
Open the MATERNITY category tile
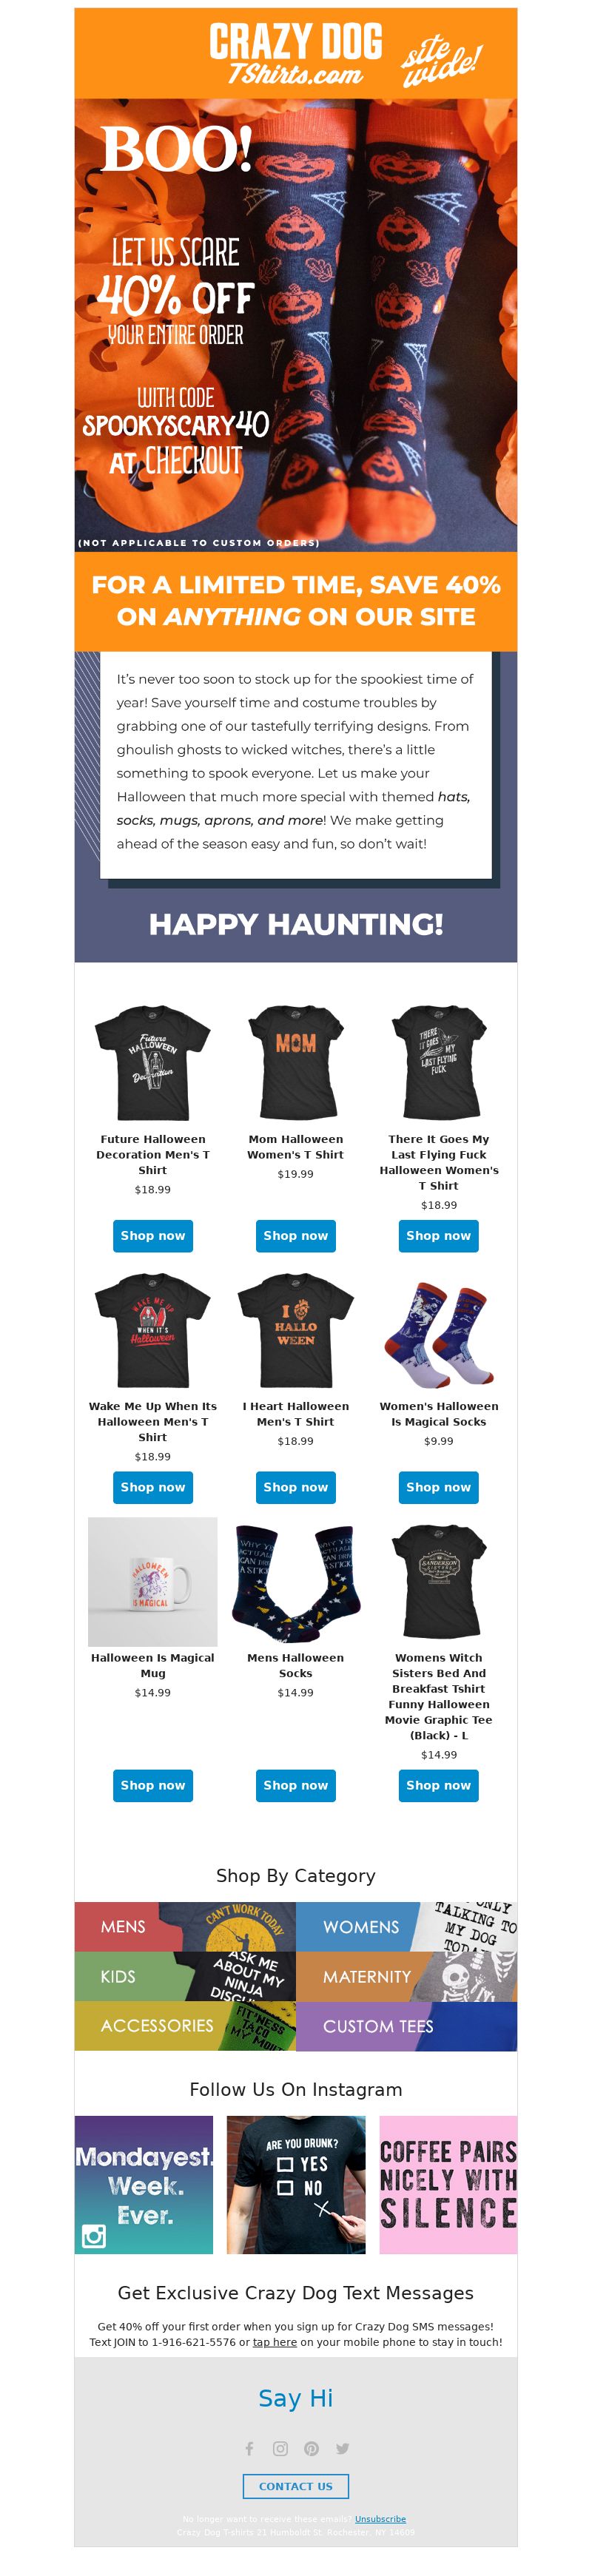coord(406,1976)
